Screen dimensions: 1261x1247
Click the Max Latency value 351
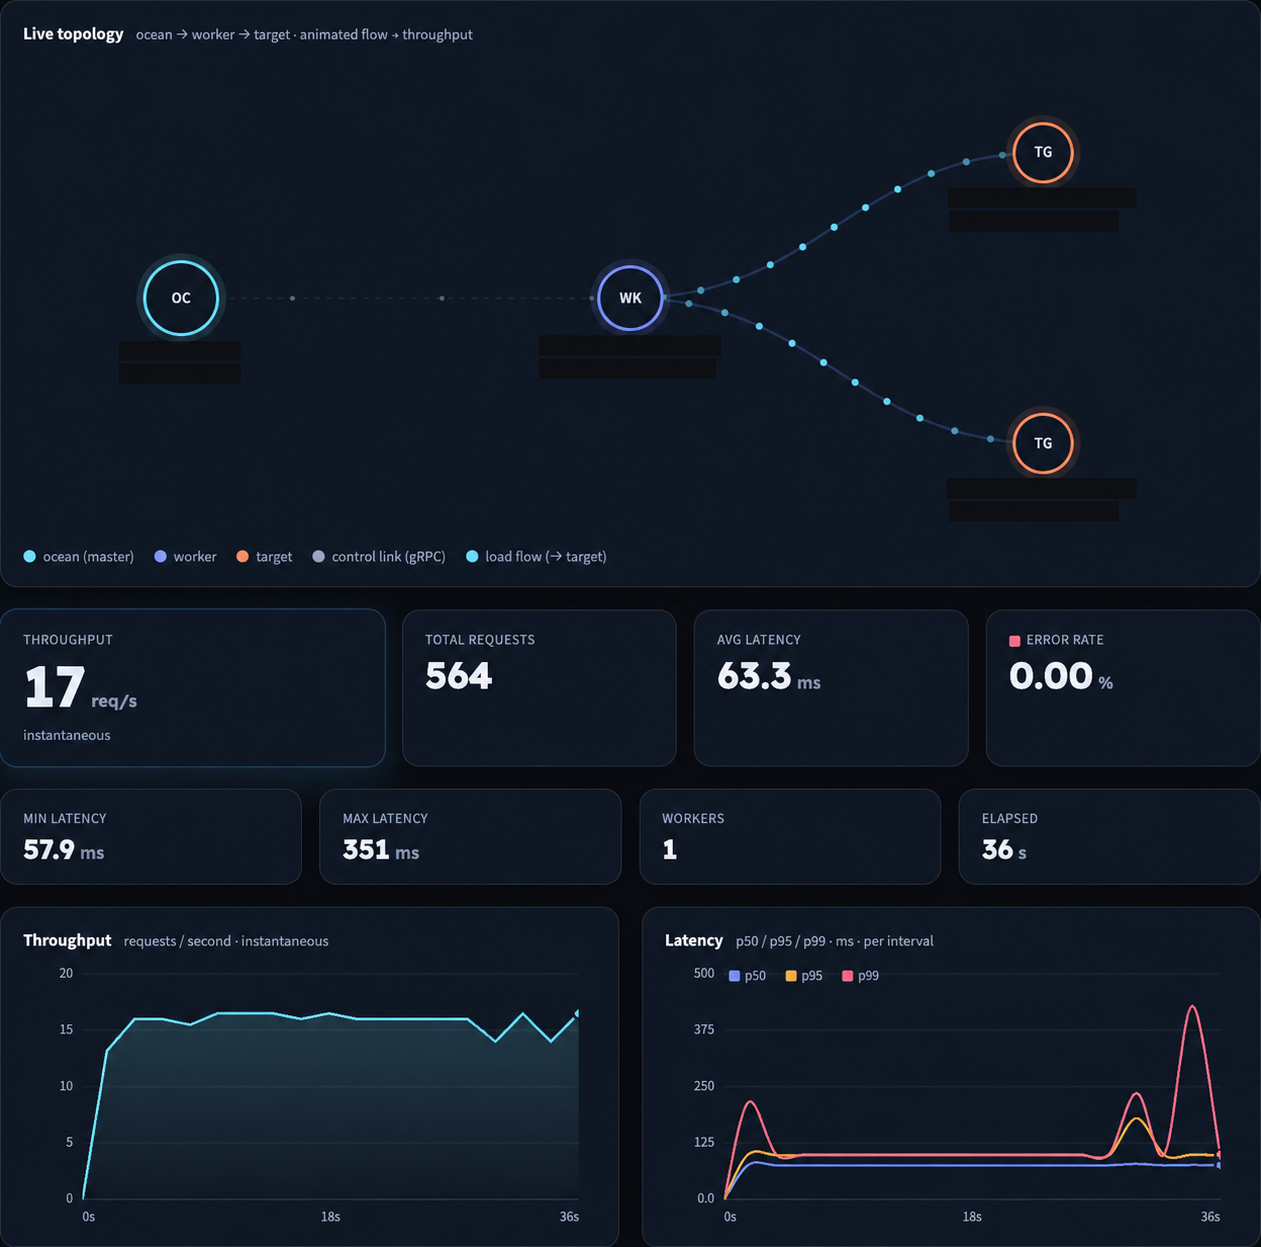click(366, 849)
